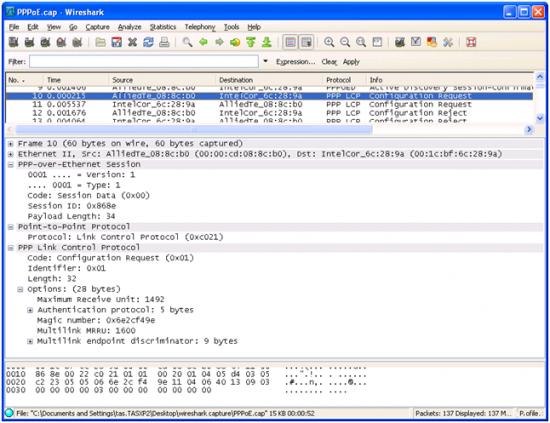Open the Edit menu
This screenshot has height=423, width=550.
(x=33, y=27)
